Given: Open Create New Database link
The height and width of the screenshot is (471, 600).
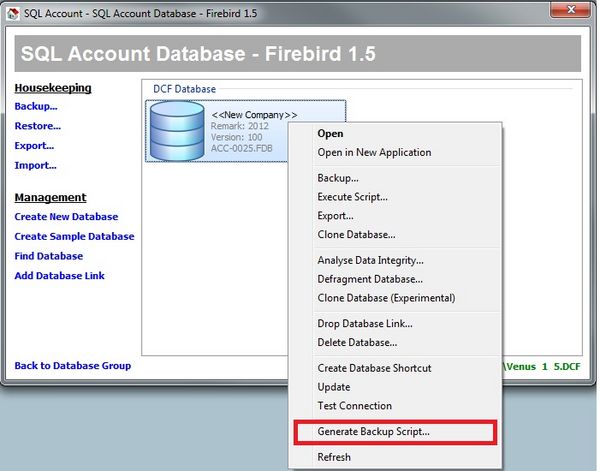Looking at the screenshot, I should (66, 217).
